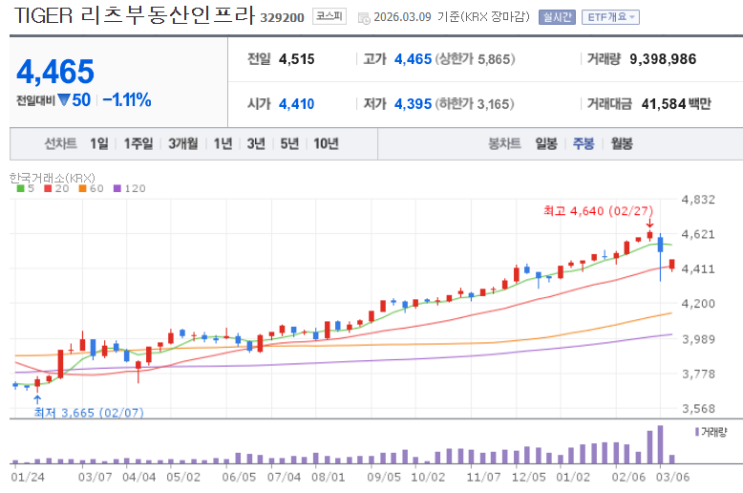Viewport: 743px width, 493px height.
Task: Click the 12/05 date axis label
Action: [x=528, y=477]
